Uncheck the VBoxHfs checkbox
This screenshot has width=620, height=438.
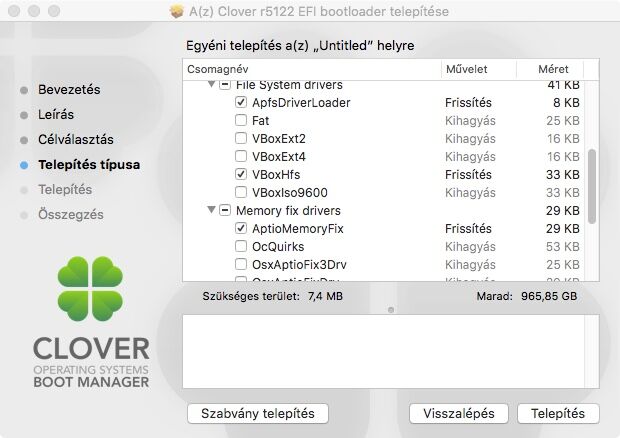[241, 174]
